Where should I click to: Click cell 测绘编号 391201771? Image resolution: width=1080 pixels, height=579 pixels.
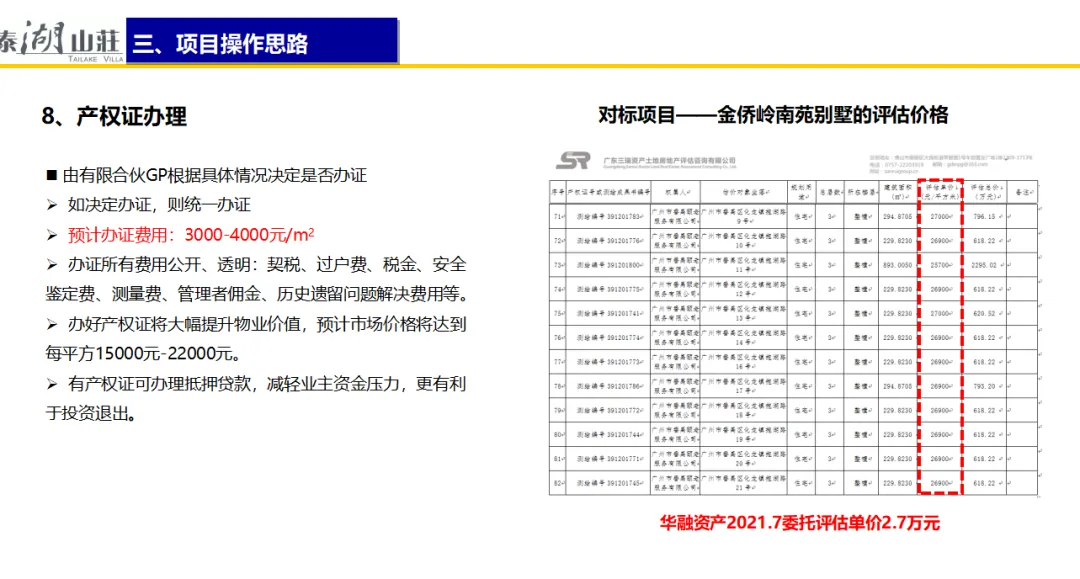tap(609, 459)
